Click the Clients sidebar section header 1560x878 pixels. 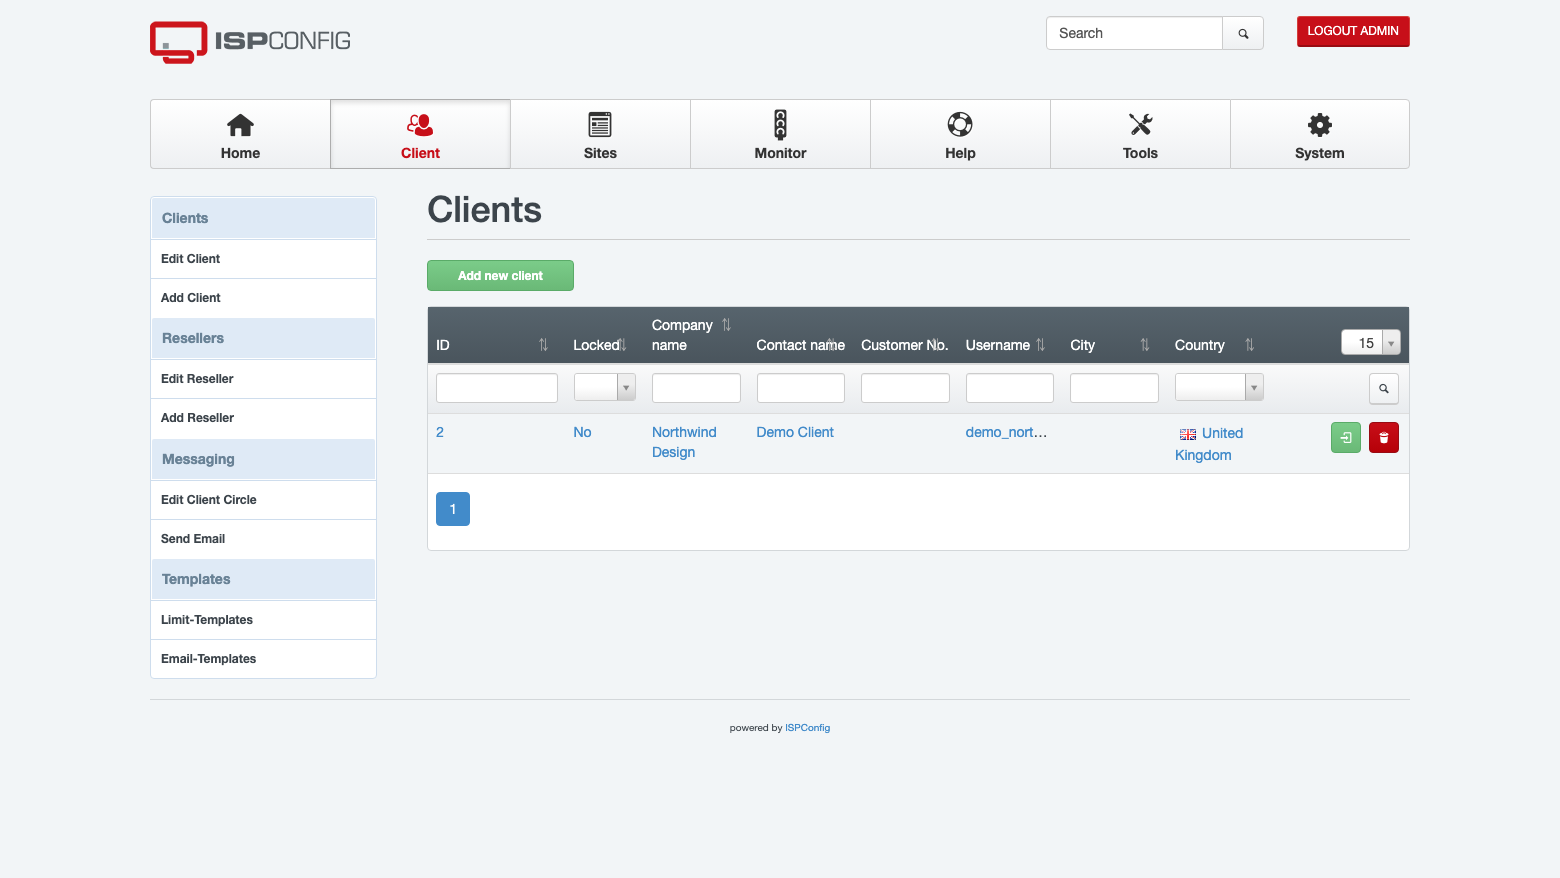click(263, 218)
